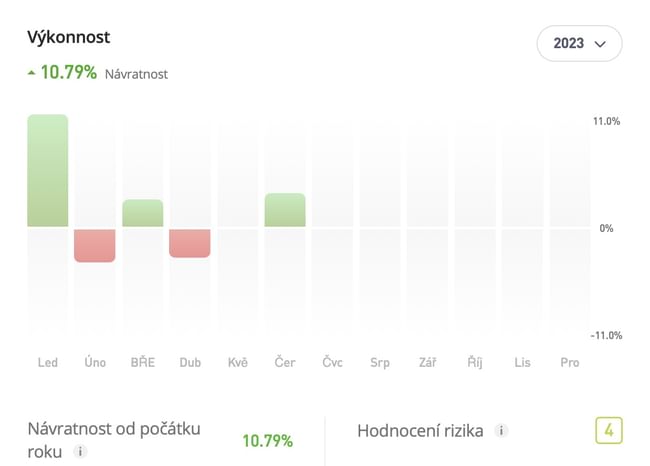Click the year-to-date 10.79% value

pyautogui.click(x=267, y=441)
